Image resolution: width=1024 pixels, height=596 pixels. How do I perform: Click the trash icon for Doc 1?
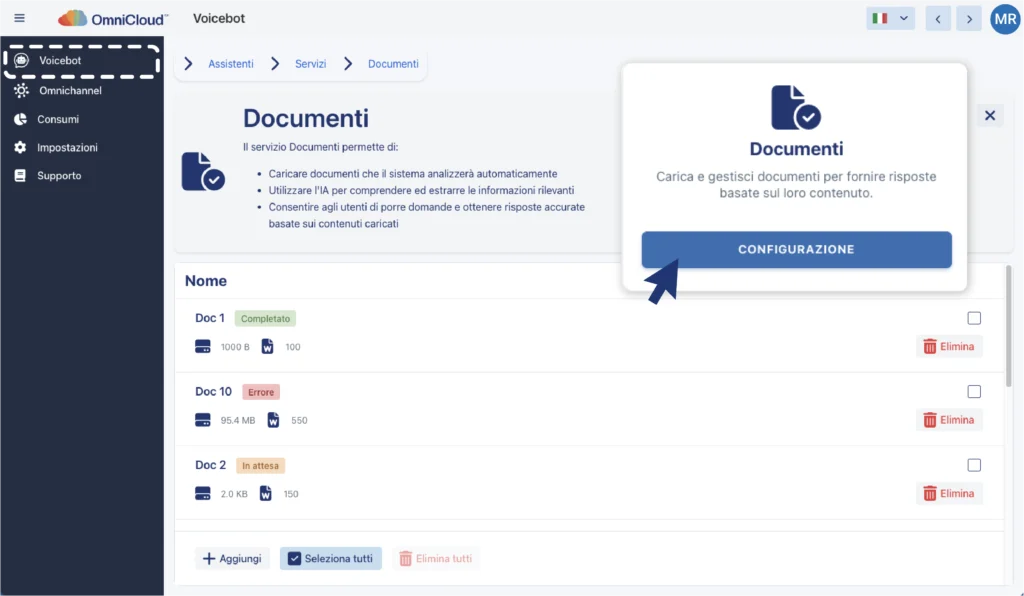930,347
